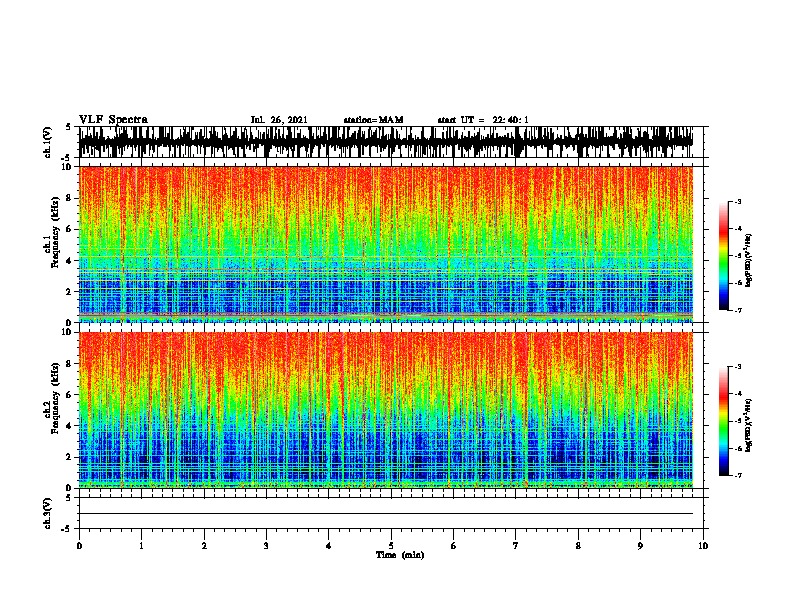792x612 pixels.
Task: Click time axis tick label "9"
Action: click(x=640, y=546)
